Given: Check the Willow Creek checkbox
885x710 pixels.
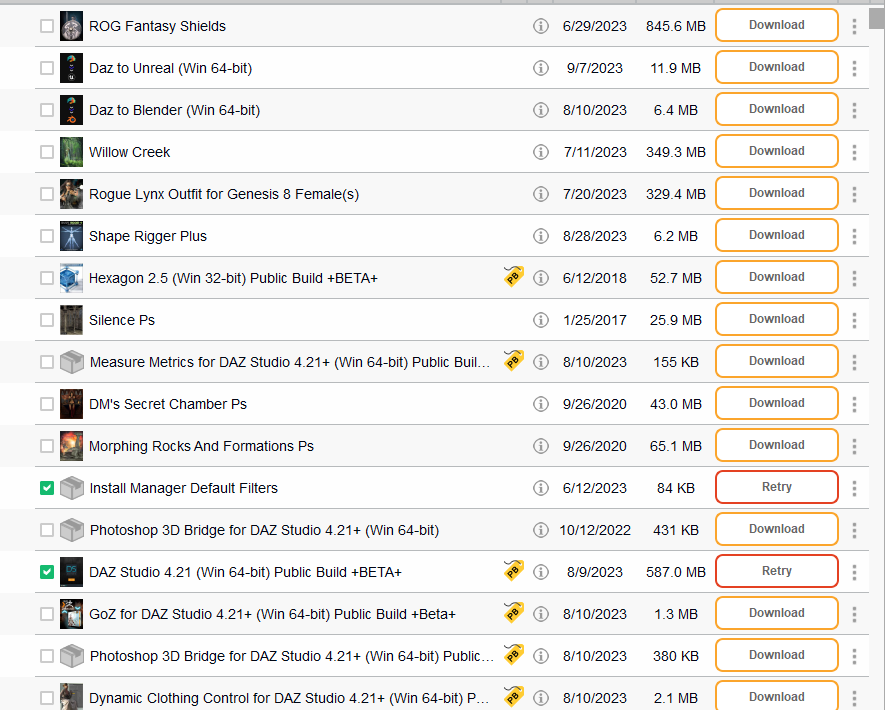Looking at the screenshot, I should (47, 152).
